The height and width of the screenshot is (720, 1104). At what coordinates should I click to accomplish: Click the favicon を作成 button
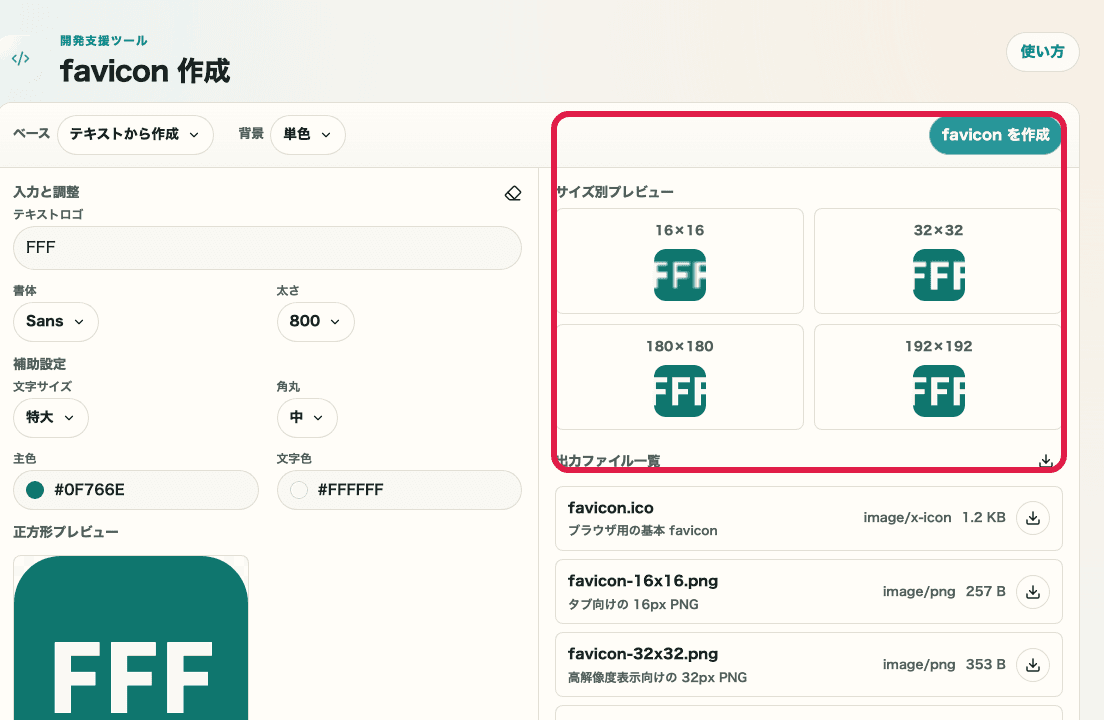click(995, 135)
